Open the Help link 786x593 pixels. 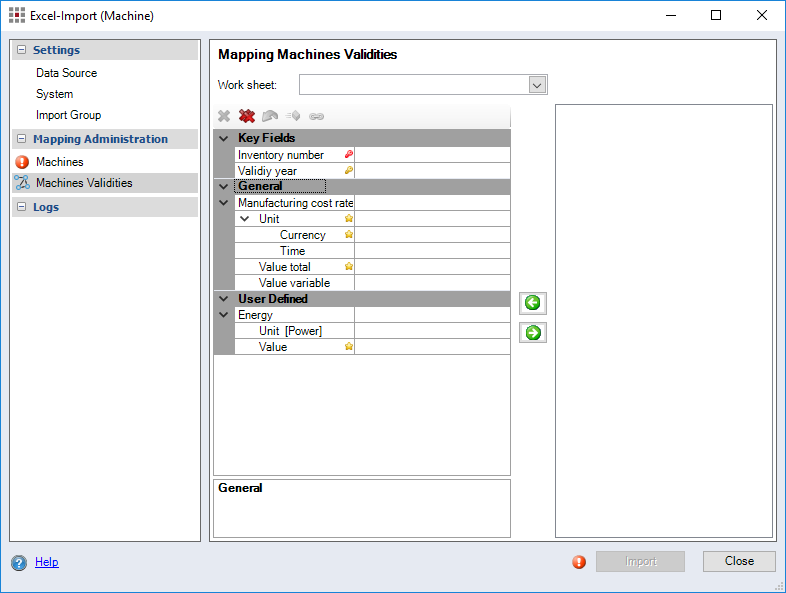[x=47, y=562]
